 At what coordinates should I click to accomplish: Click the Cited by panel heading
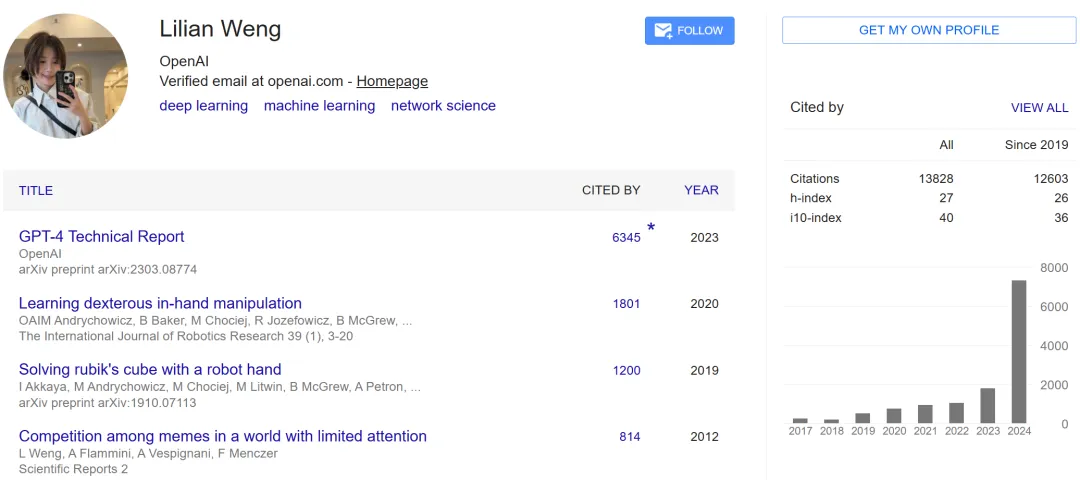817,107
